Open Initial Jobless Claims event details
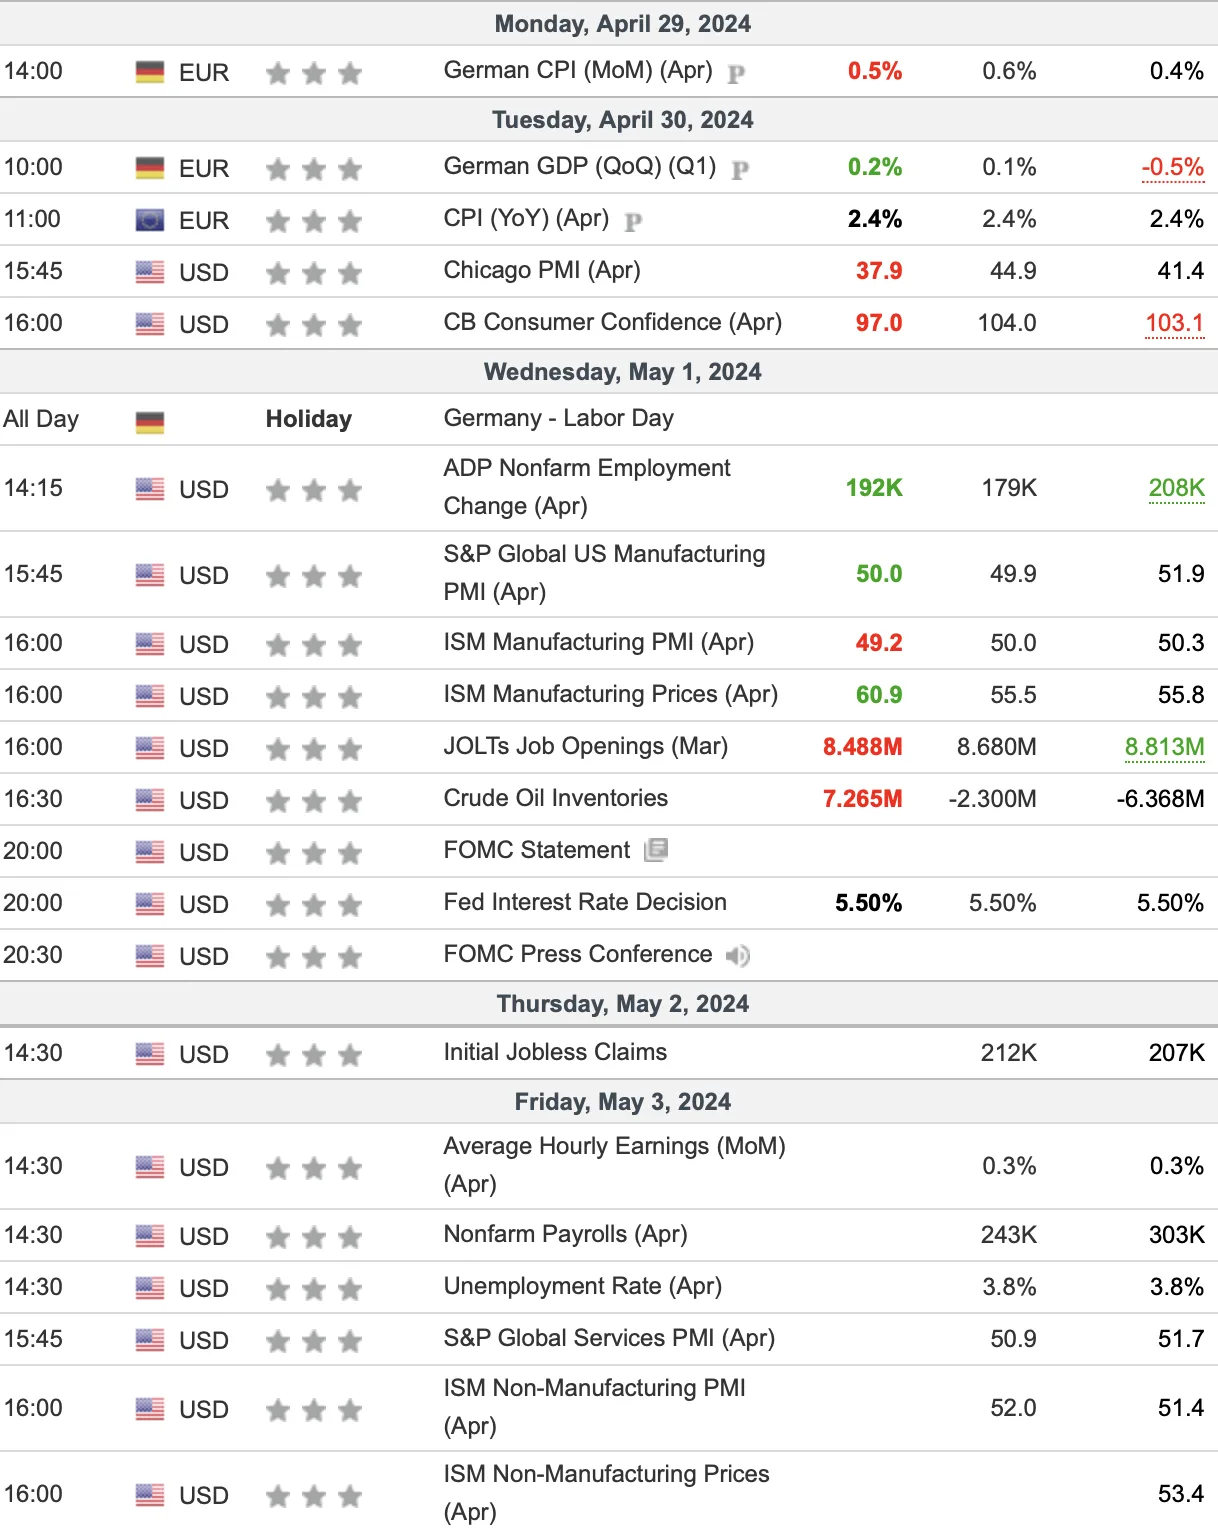Screen dimensions: 1218x1532 click(x=555, y=1052)
